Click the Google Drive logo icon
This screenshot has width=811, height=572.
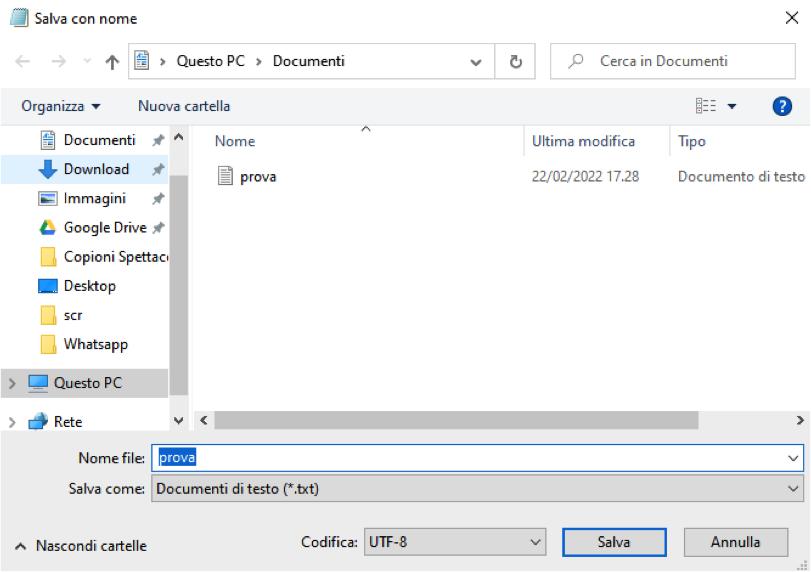point(48,228)
